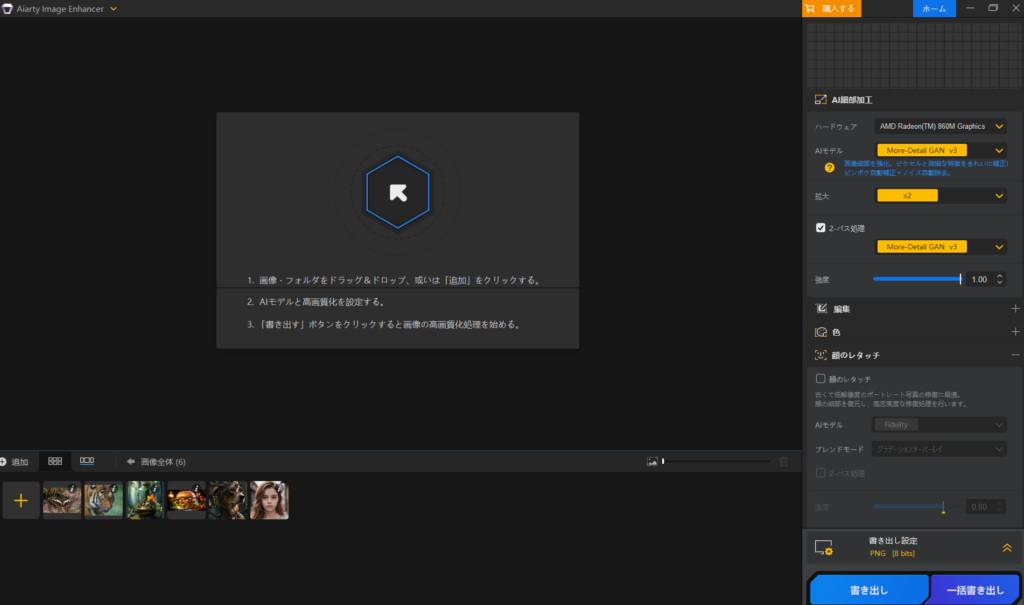The width and height of the screenshot is (1024, 605).
Task: Uncheck the 2-パス処理 checkbox under AI細部加工
Action: [820, 228]
